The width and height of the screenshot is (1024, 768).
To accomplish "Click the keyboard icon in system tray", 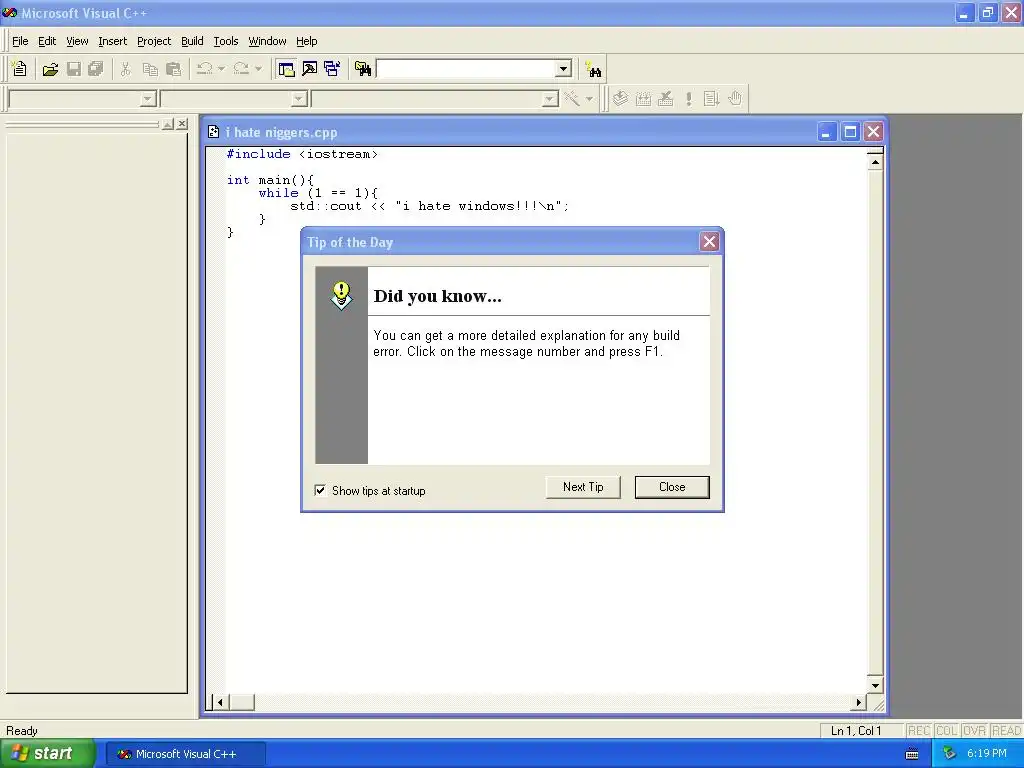I will coord(912,754).
